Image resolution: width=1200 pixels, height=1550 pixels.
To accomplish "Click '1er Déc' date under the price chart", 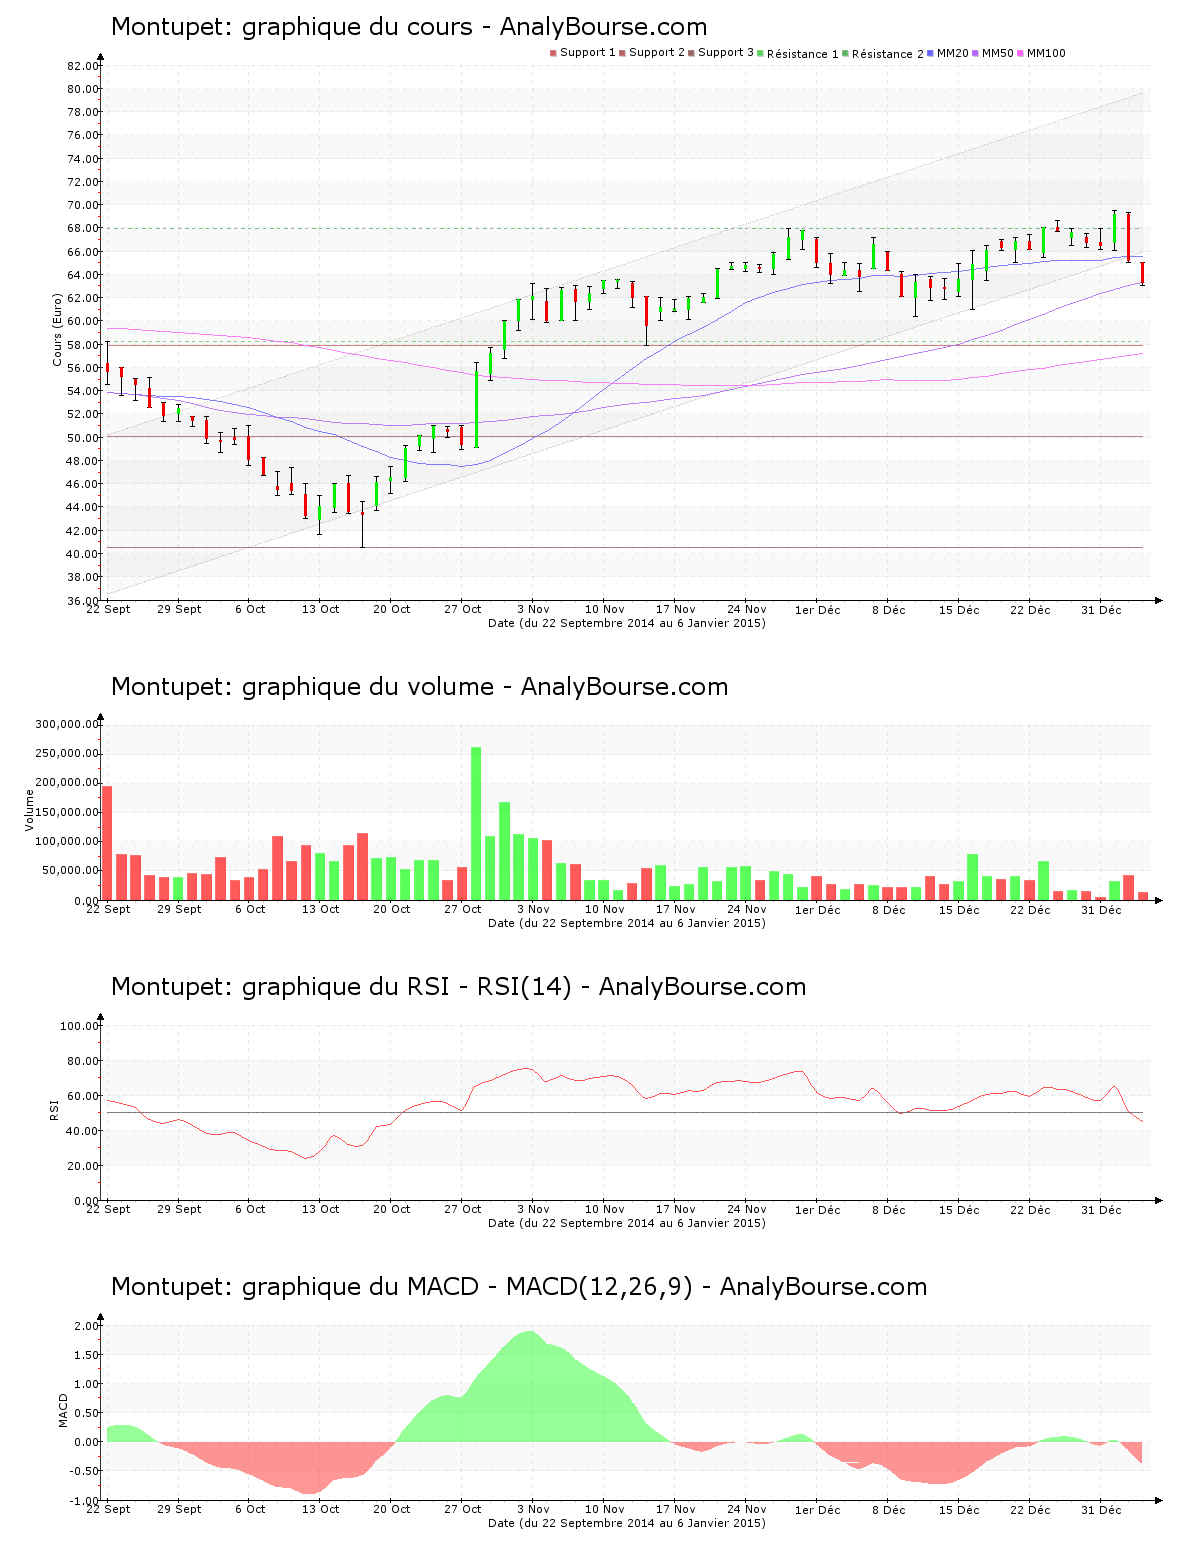I will [818, 609].
